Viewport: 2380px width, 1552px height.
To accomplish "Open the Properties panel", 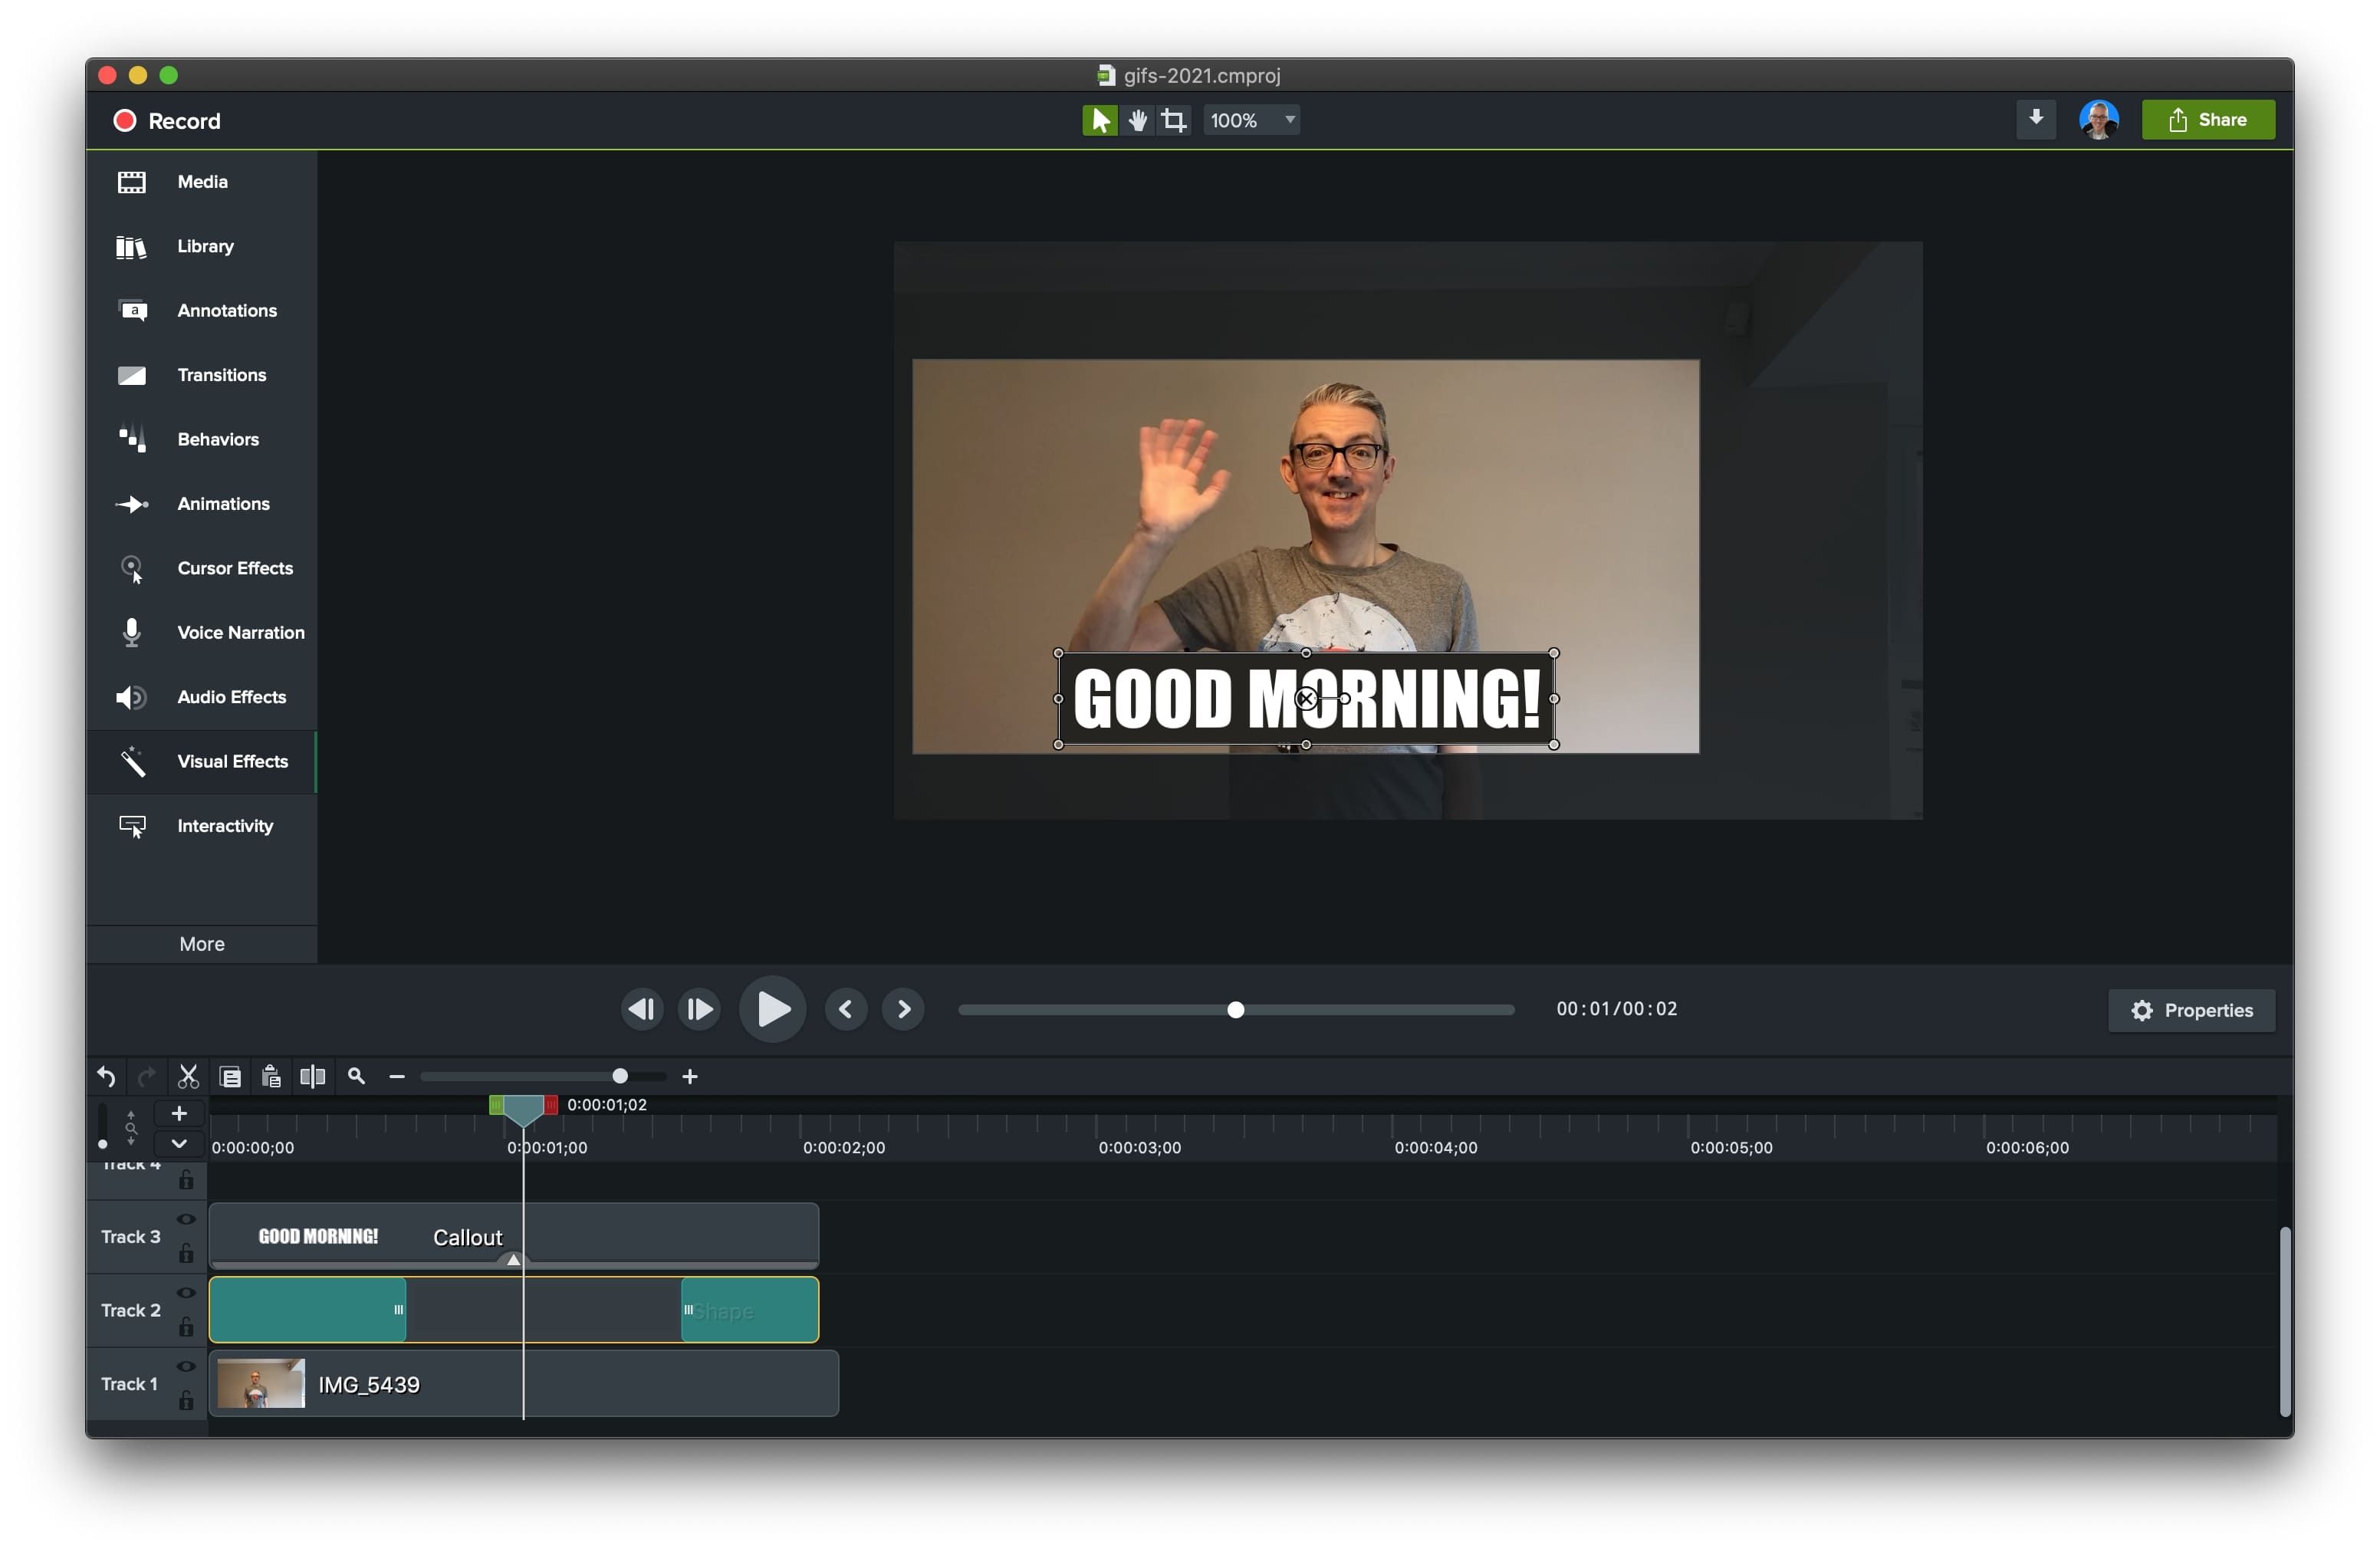I will click(2191, 1010).
